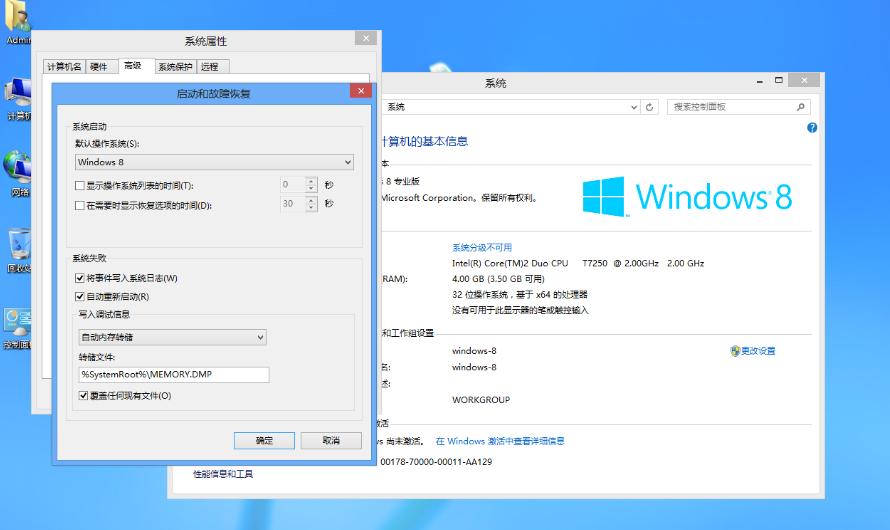Click the 搜索控制面板 search box
890x530 pixels.
[x=738, y=107]
